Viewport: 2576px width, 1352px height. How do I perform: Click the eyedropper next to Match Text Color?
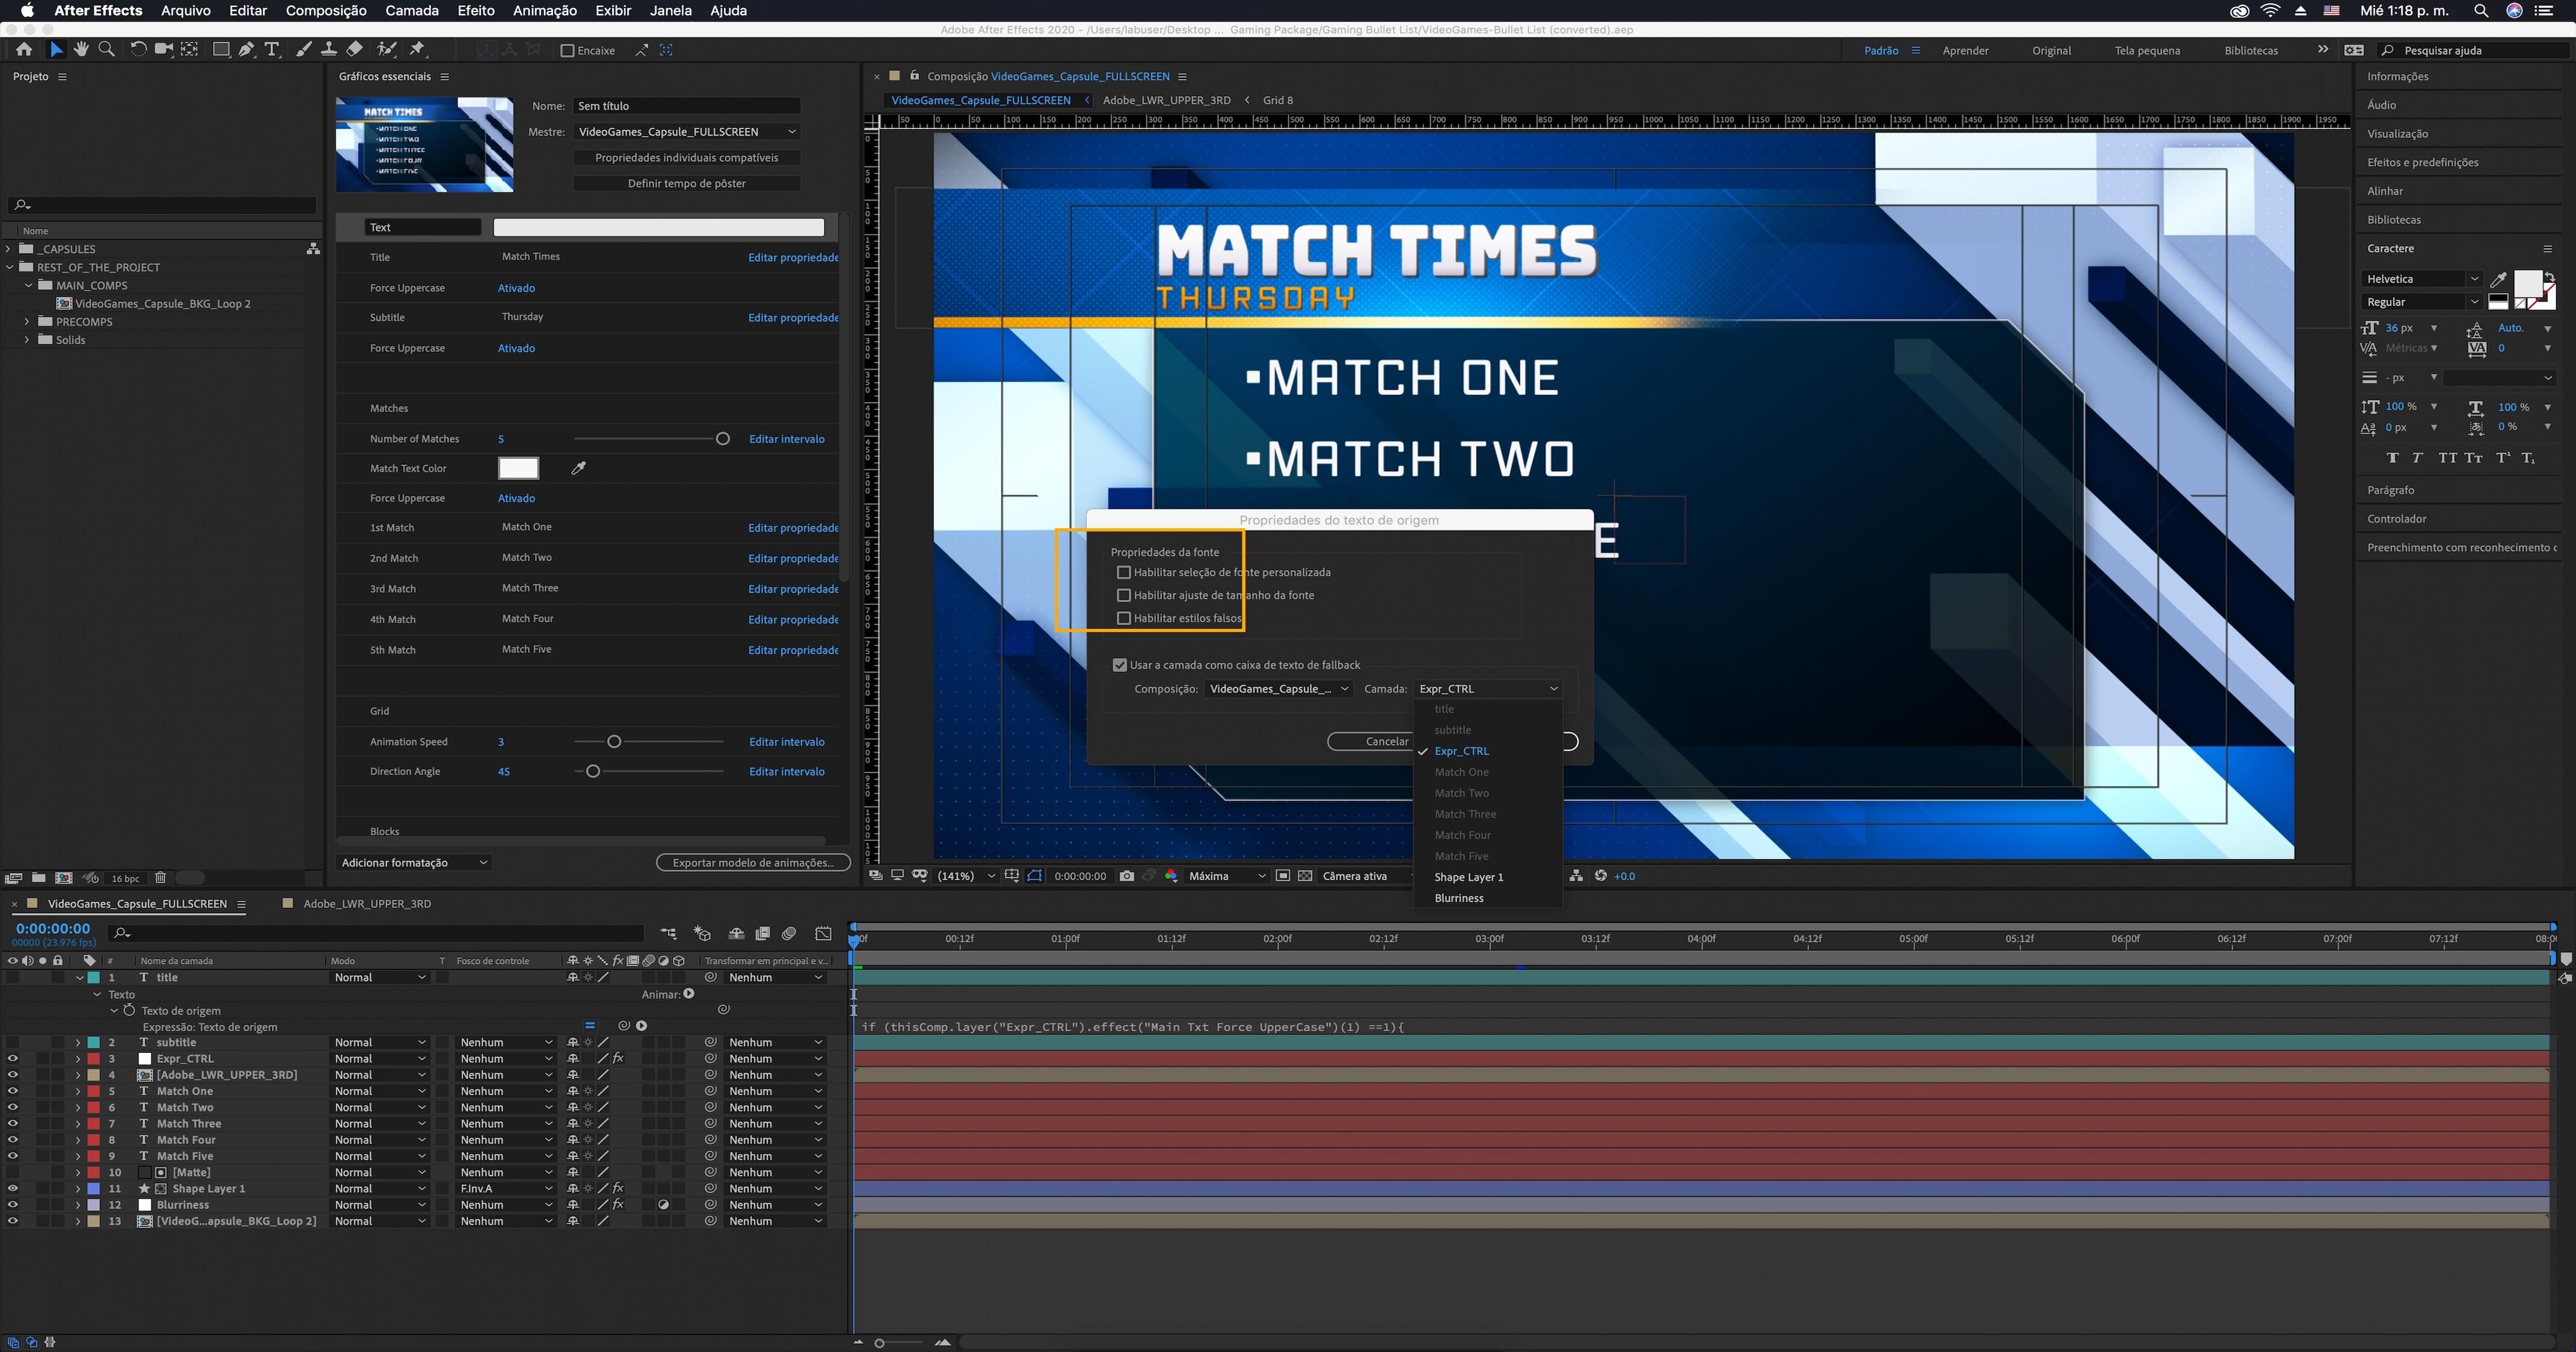point(578,468)
